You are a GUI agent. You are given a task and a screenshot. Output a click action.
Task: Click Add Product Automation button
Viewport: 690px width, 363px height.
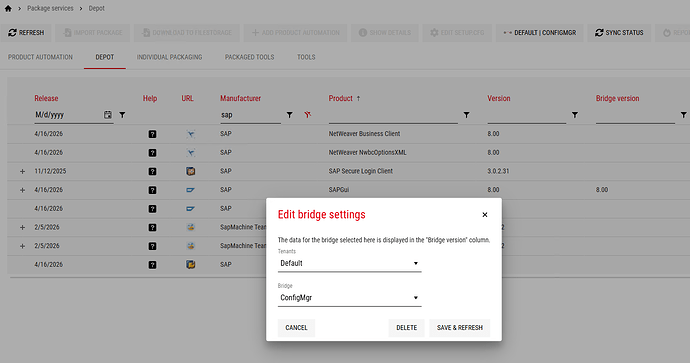(x=295, y=33)
